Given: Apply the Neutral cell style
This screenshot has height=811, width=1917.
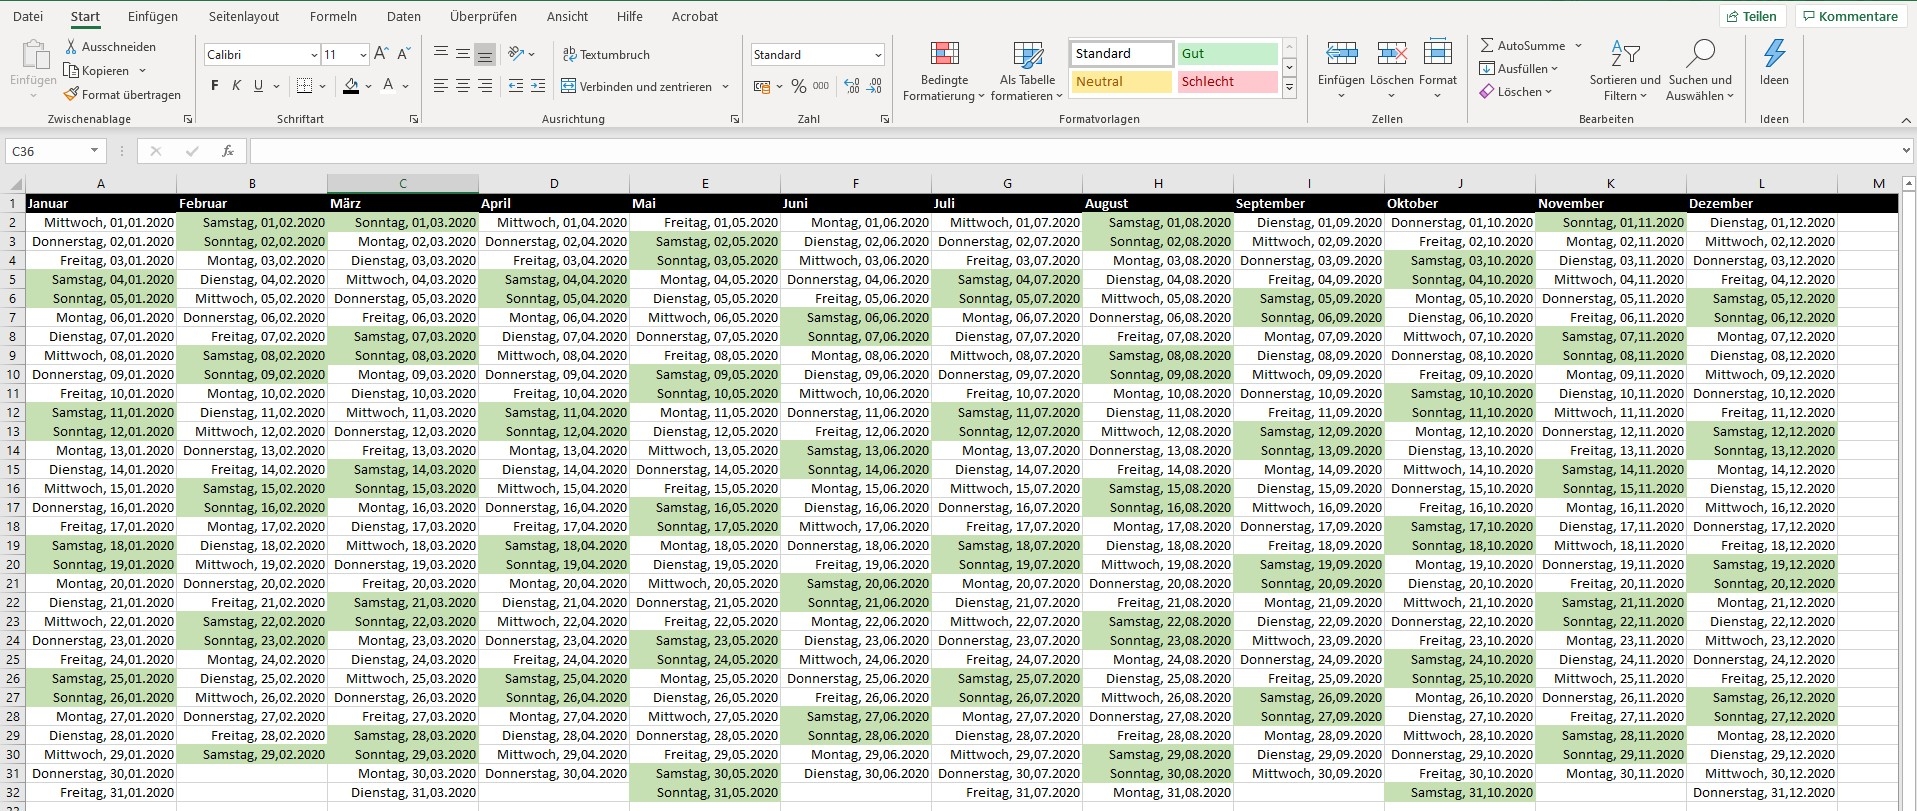Looking at the screenshot, I should [1121, 82].
